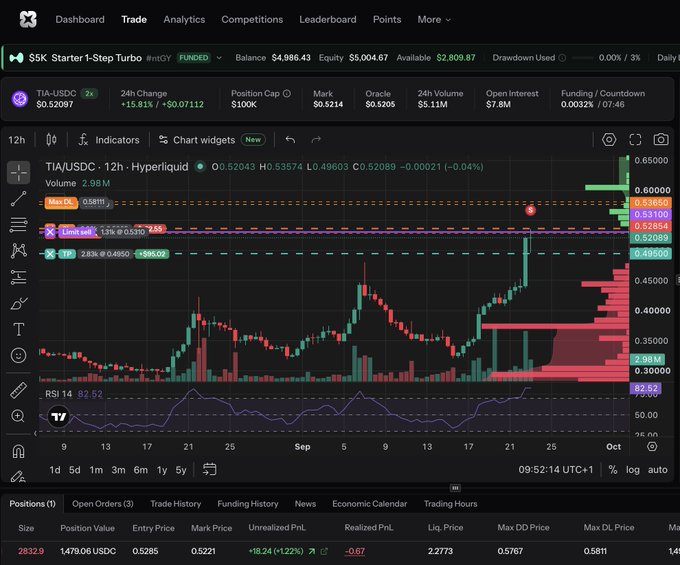Click the TIA token icon
This screenshot has width=680, height=565.
(x=20, y=99)
